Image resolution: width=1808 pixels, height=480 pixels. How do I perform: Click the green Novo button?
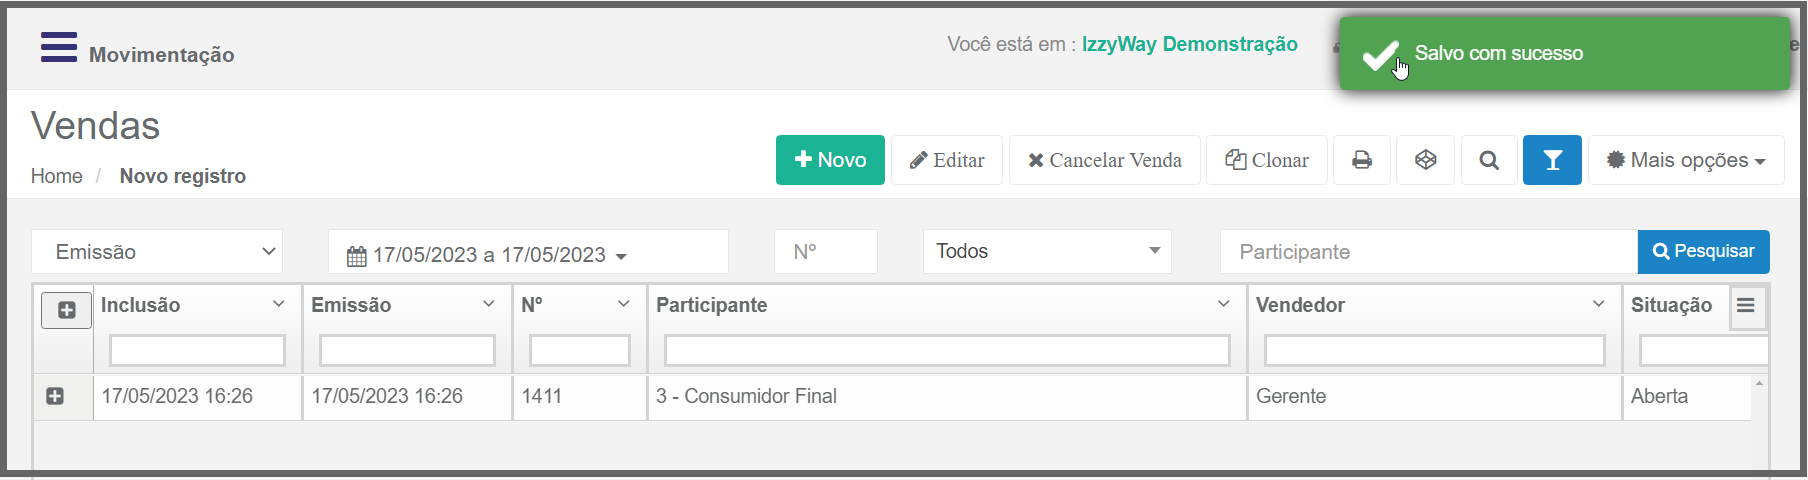[830, 160]
